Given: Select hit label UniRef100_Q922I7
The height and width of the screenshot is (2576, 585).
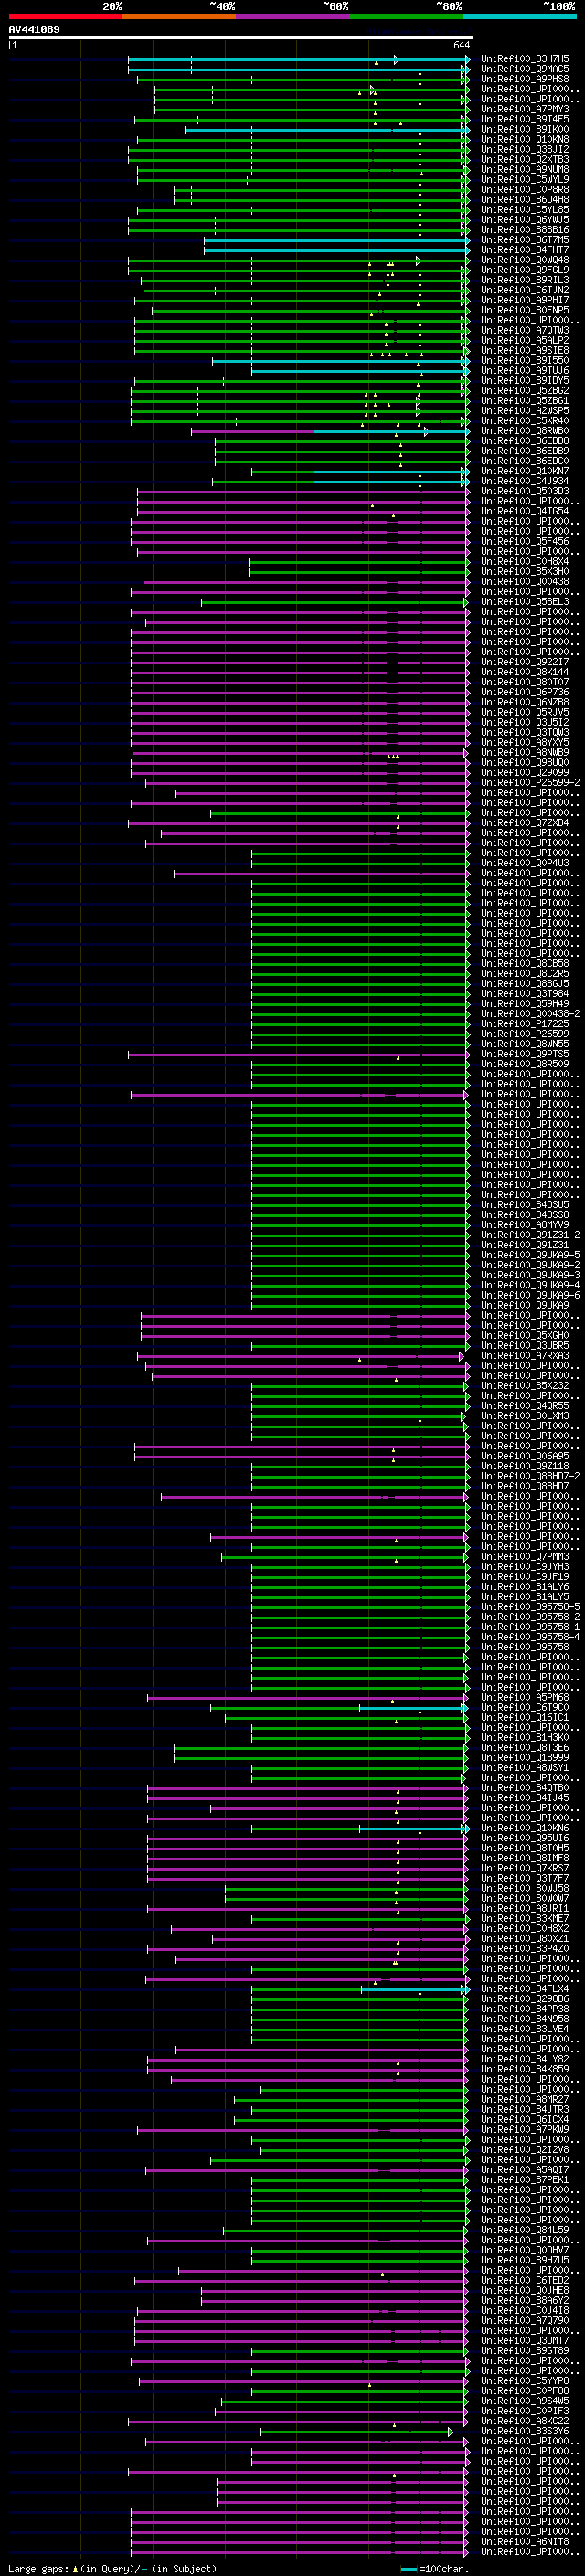Looking at the screenshot, I should [x=525, y=662].
